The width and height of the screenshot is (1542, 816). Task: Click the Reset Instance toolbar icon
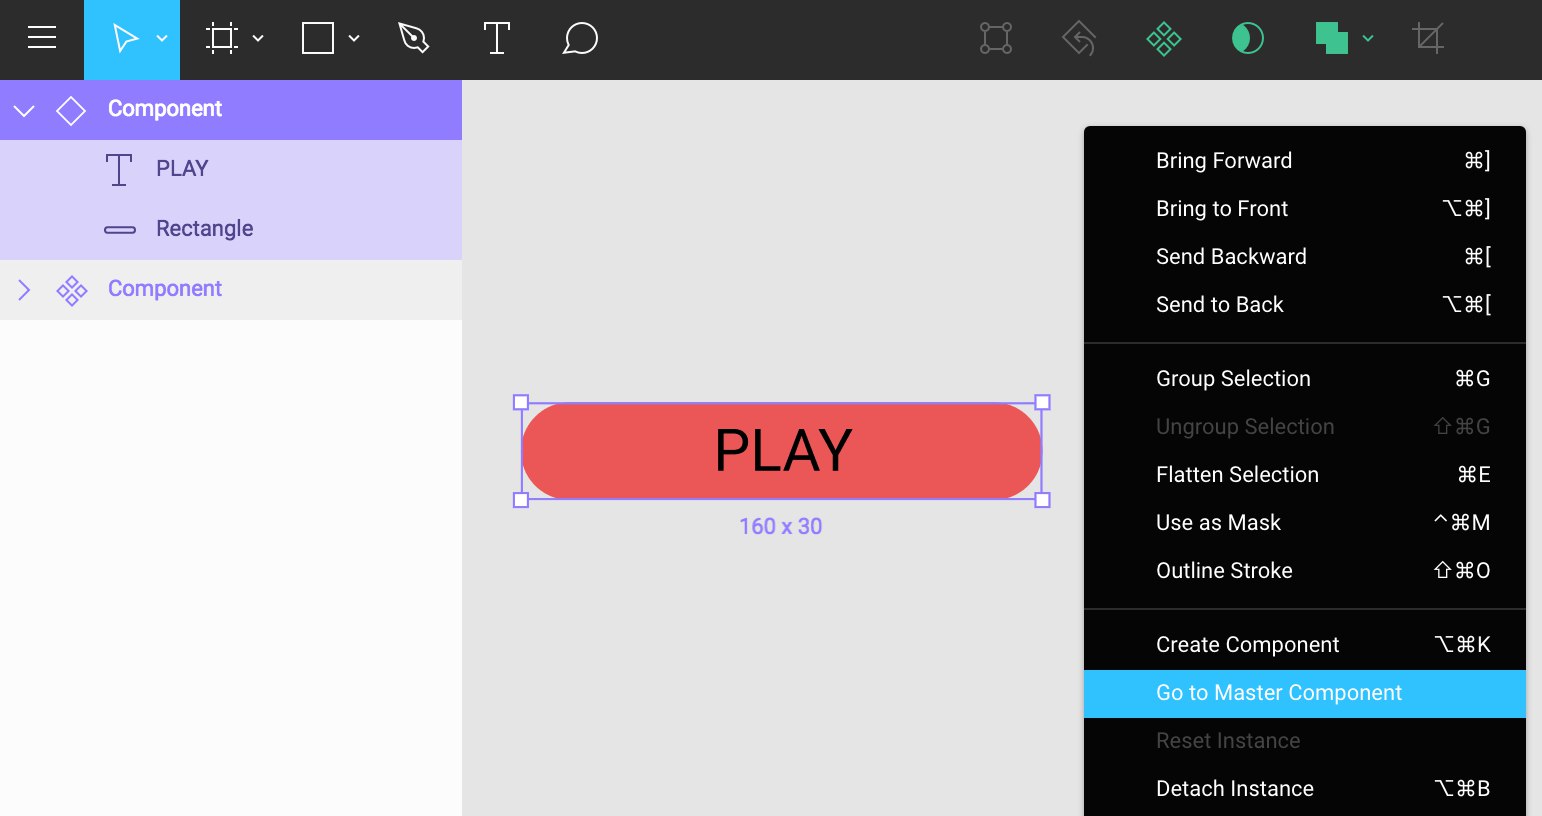1079,38
